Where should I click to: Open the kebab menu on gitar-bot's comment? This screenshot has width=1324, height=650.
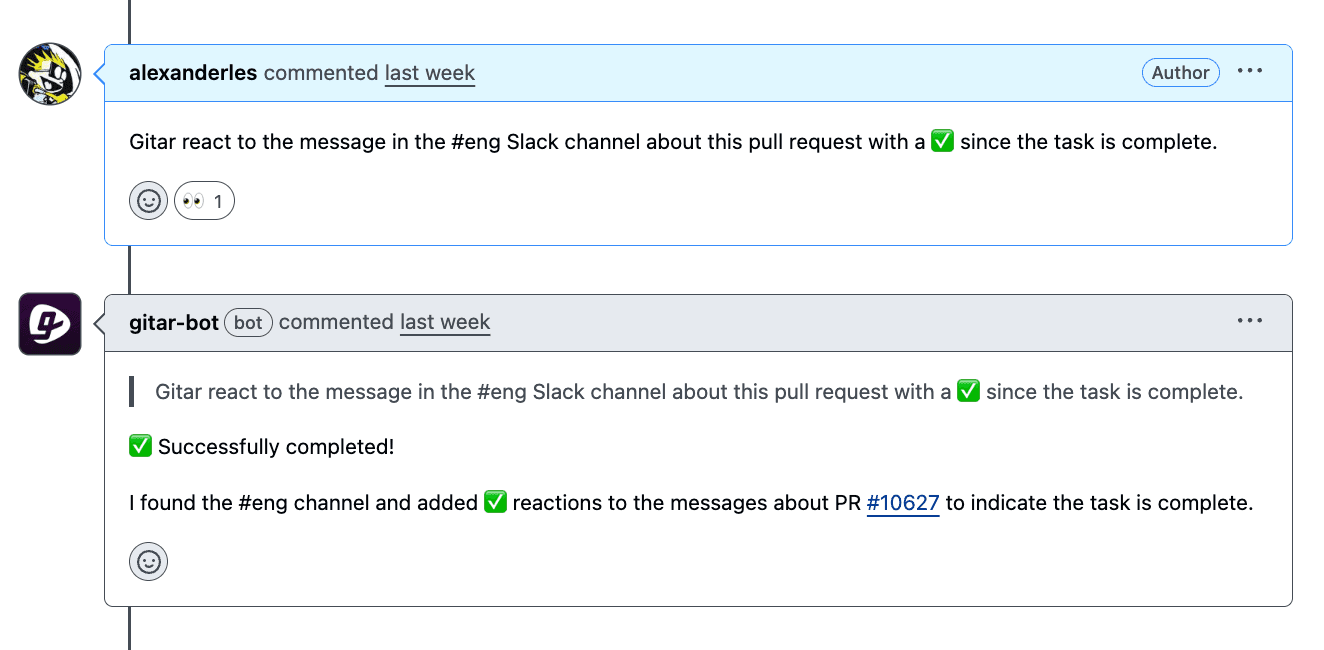(1250, 321)
